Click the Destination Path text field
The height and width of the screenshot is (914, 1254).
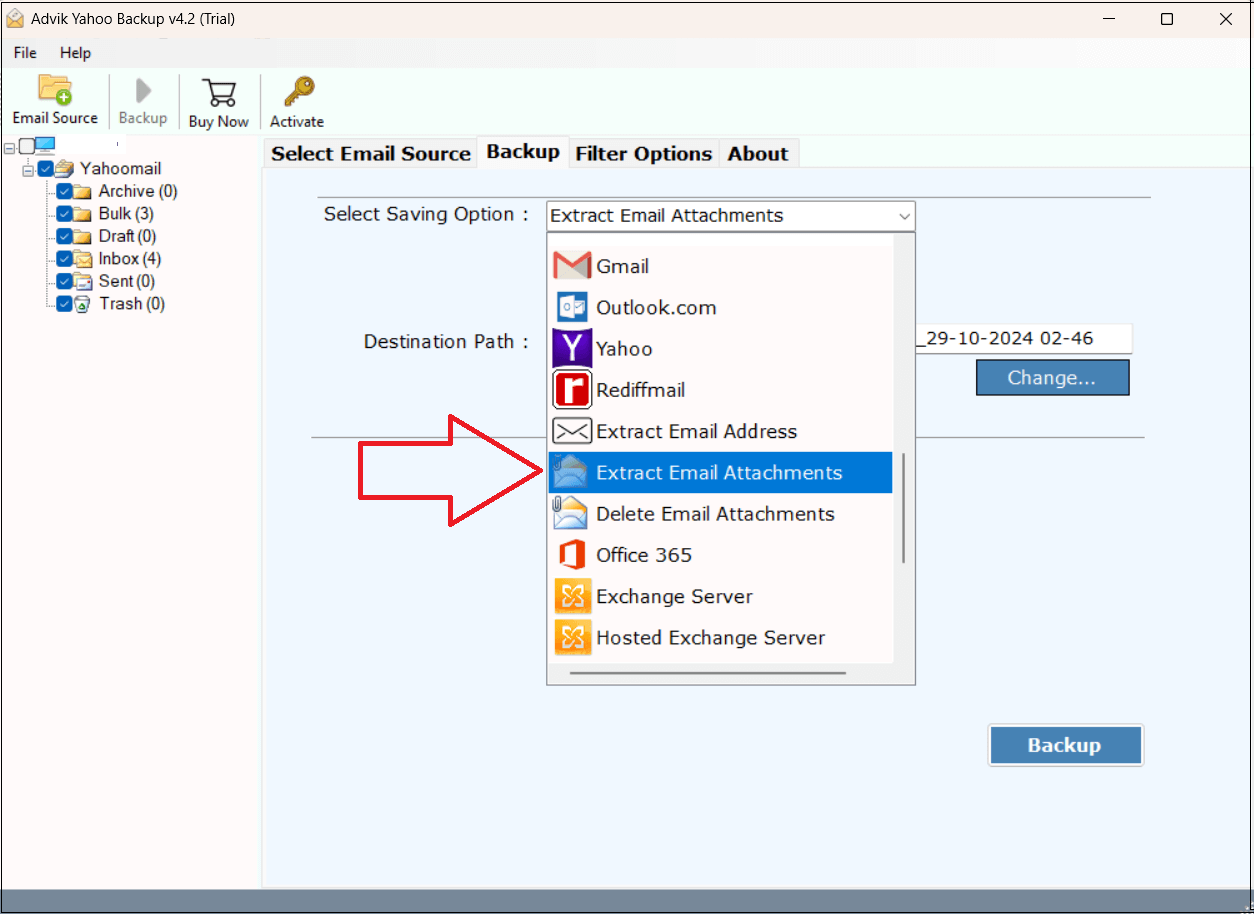tap(1022, 338)
